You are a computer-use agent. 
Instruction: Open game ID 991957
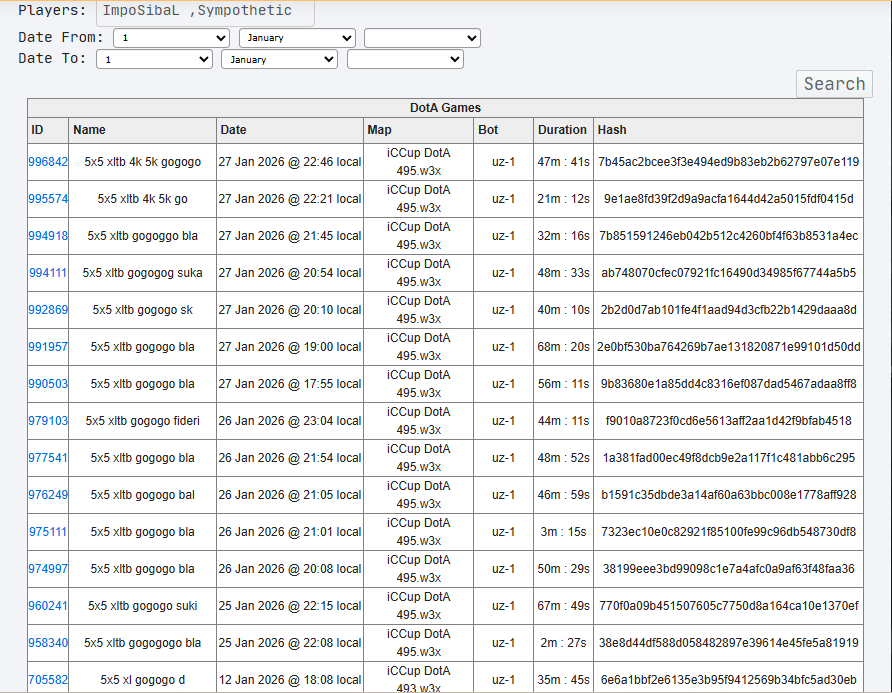pos(48,347)
